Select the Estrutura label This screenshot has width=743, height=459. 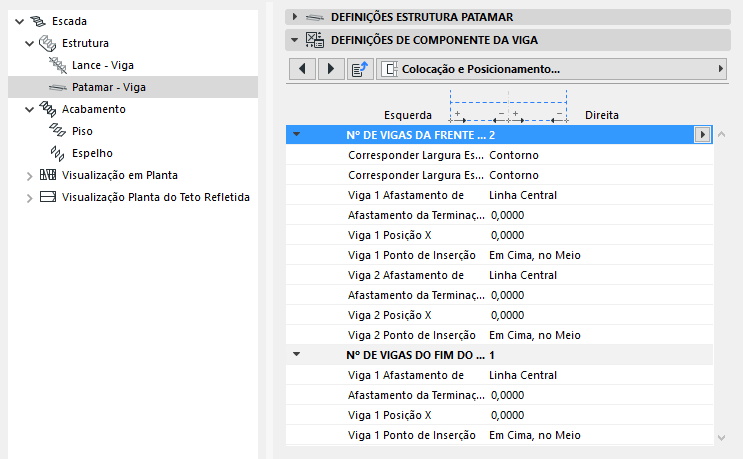85,43
